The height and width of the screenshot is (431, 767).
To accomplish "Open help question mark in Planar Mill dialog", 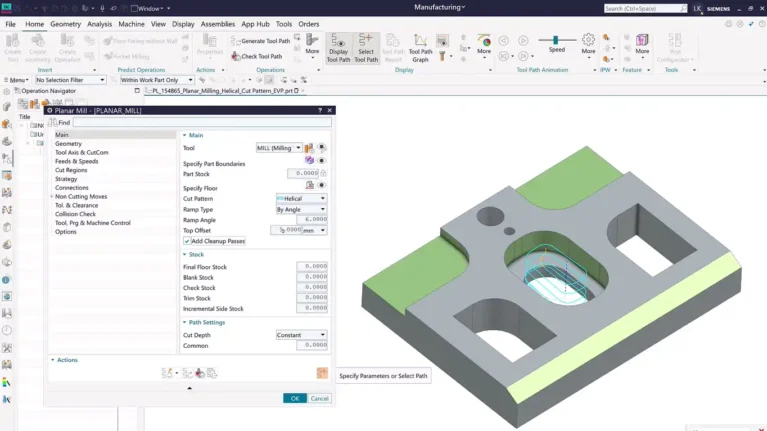I will [320, 111].
